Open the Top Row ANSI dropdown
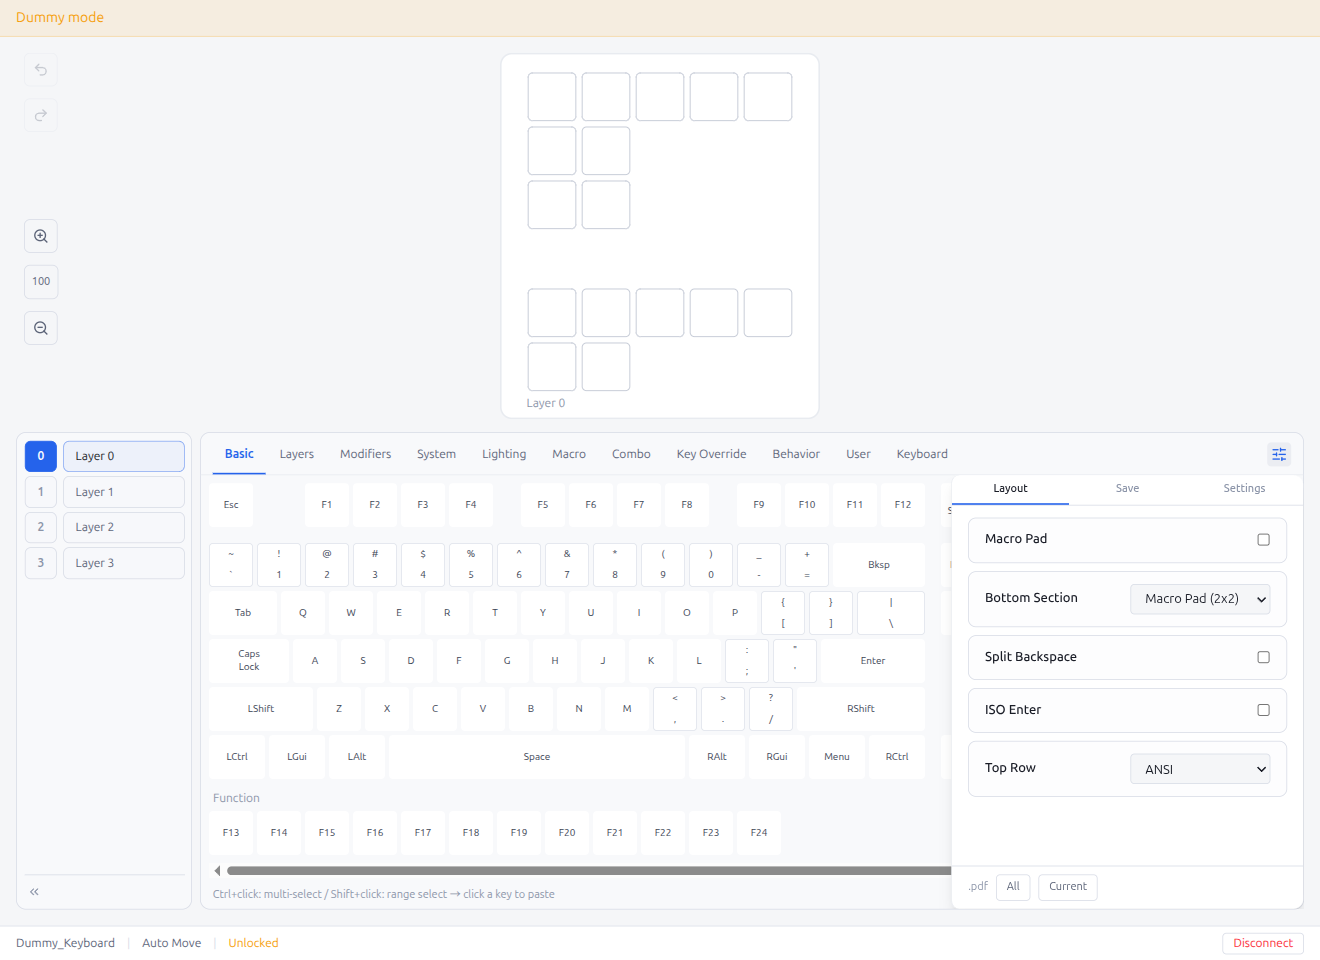 (1200, 768)
